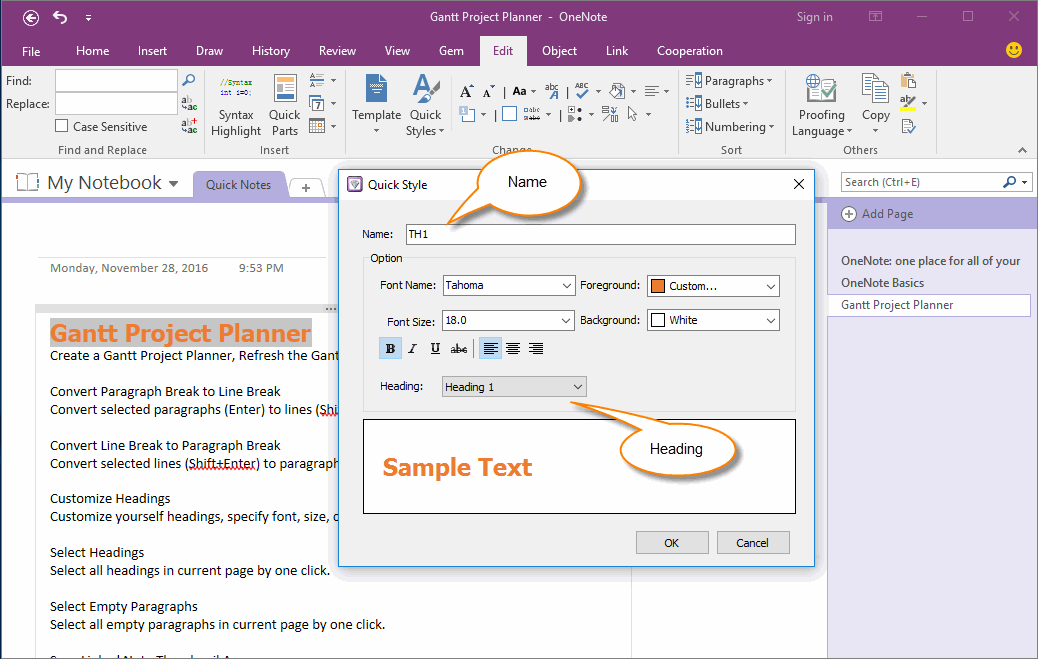Click the Name field containing TH1

(x=600, y=234)
